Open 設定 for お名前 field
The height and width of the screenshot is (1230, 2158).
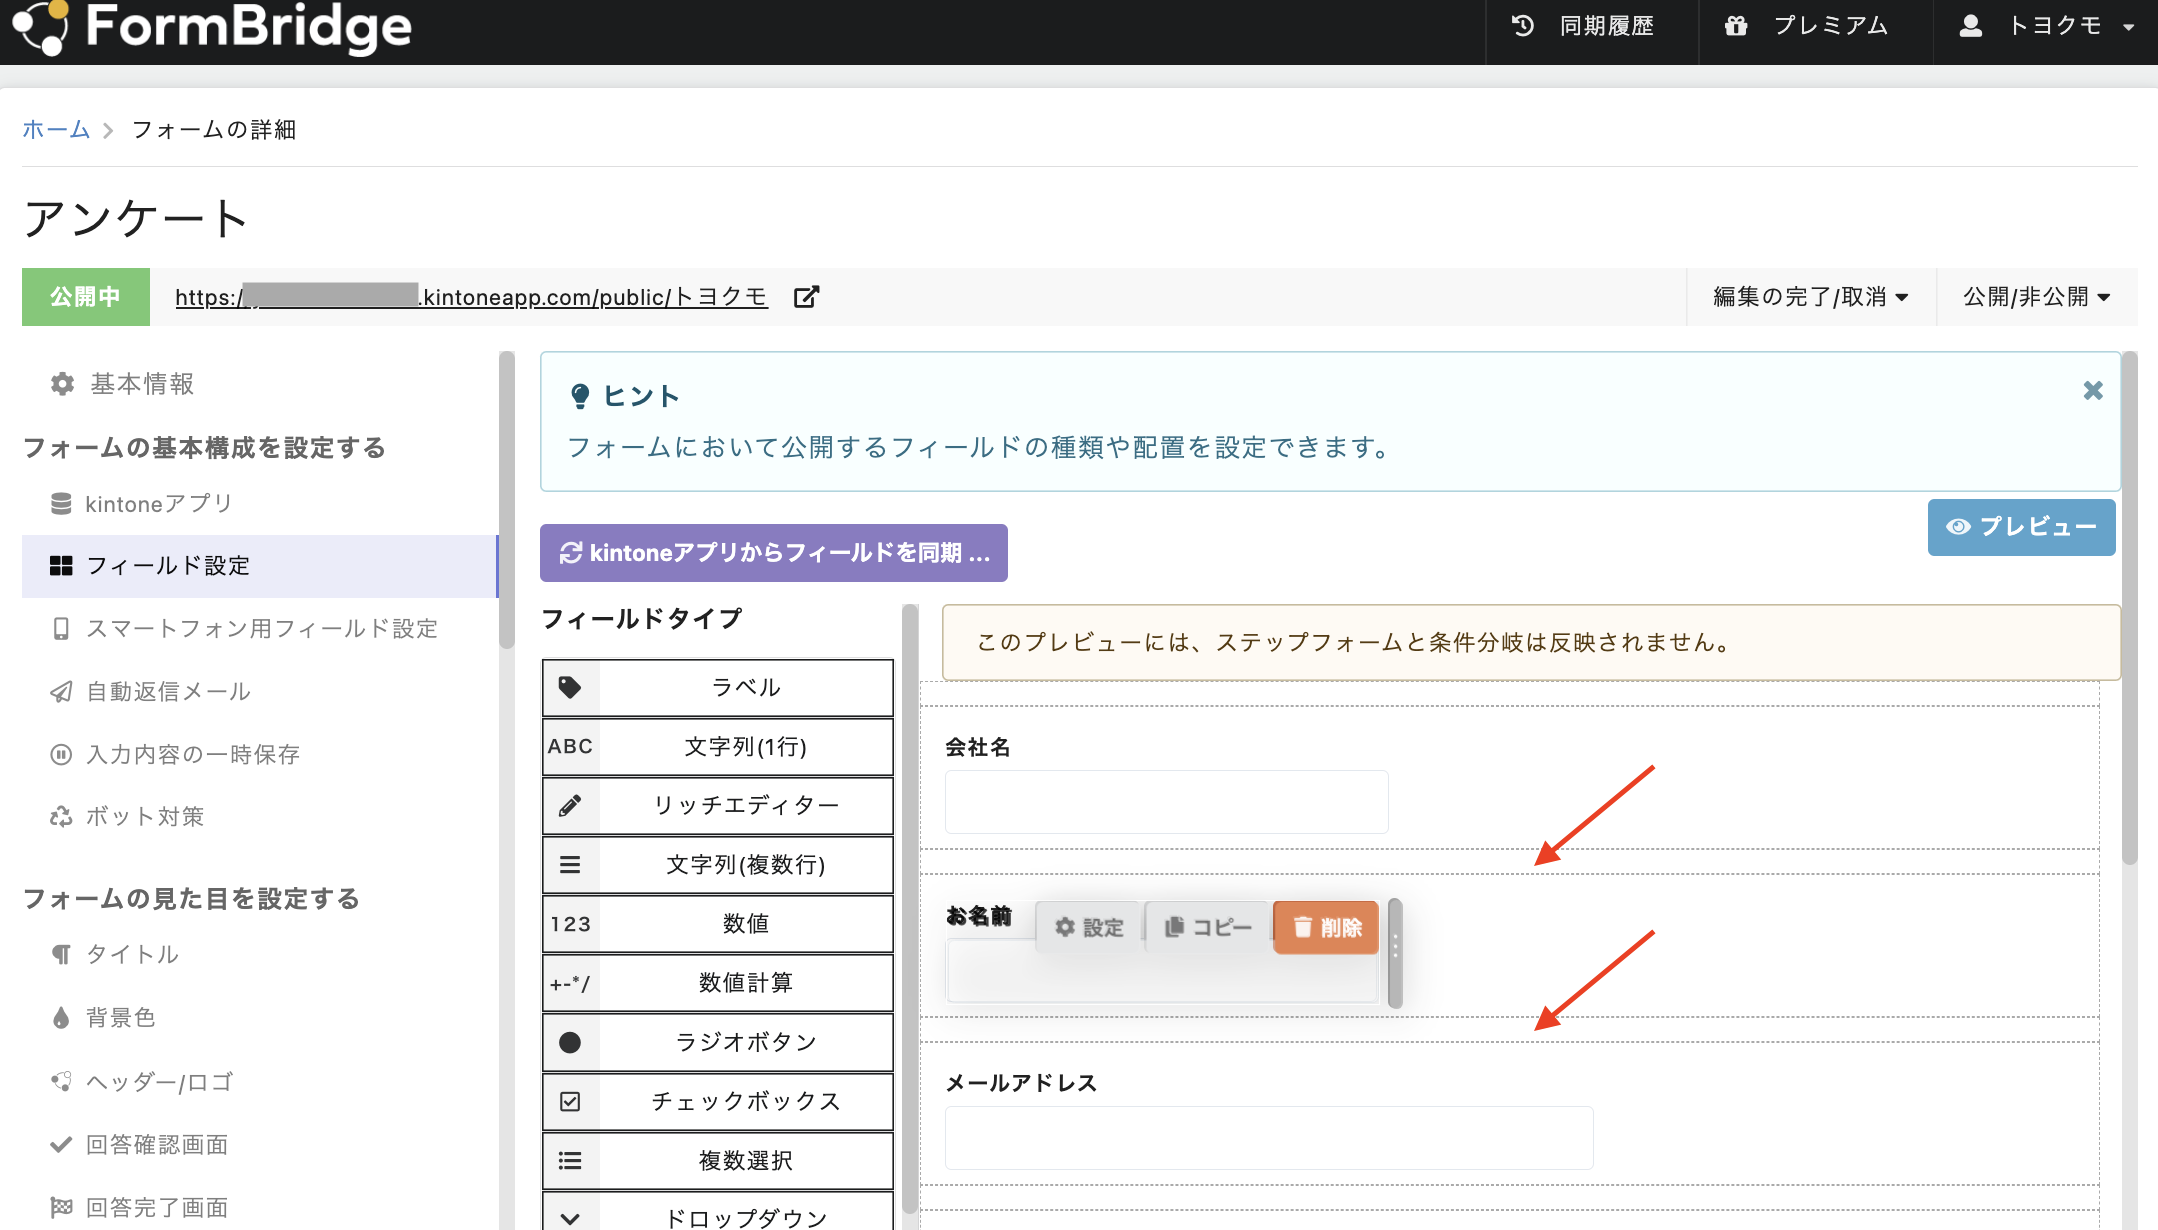pyautogui.click(x=1089, y=928)
